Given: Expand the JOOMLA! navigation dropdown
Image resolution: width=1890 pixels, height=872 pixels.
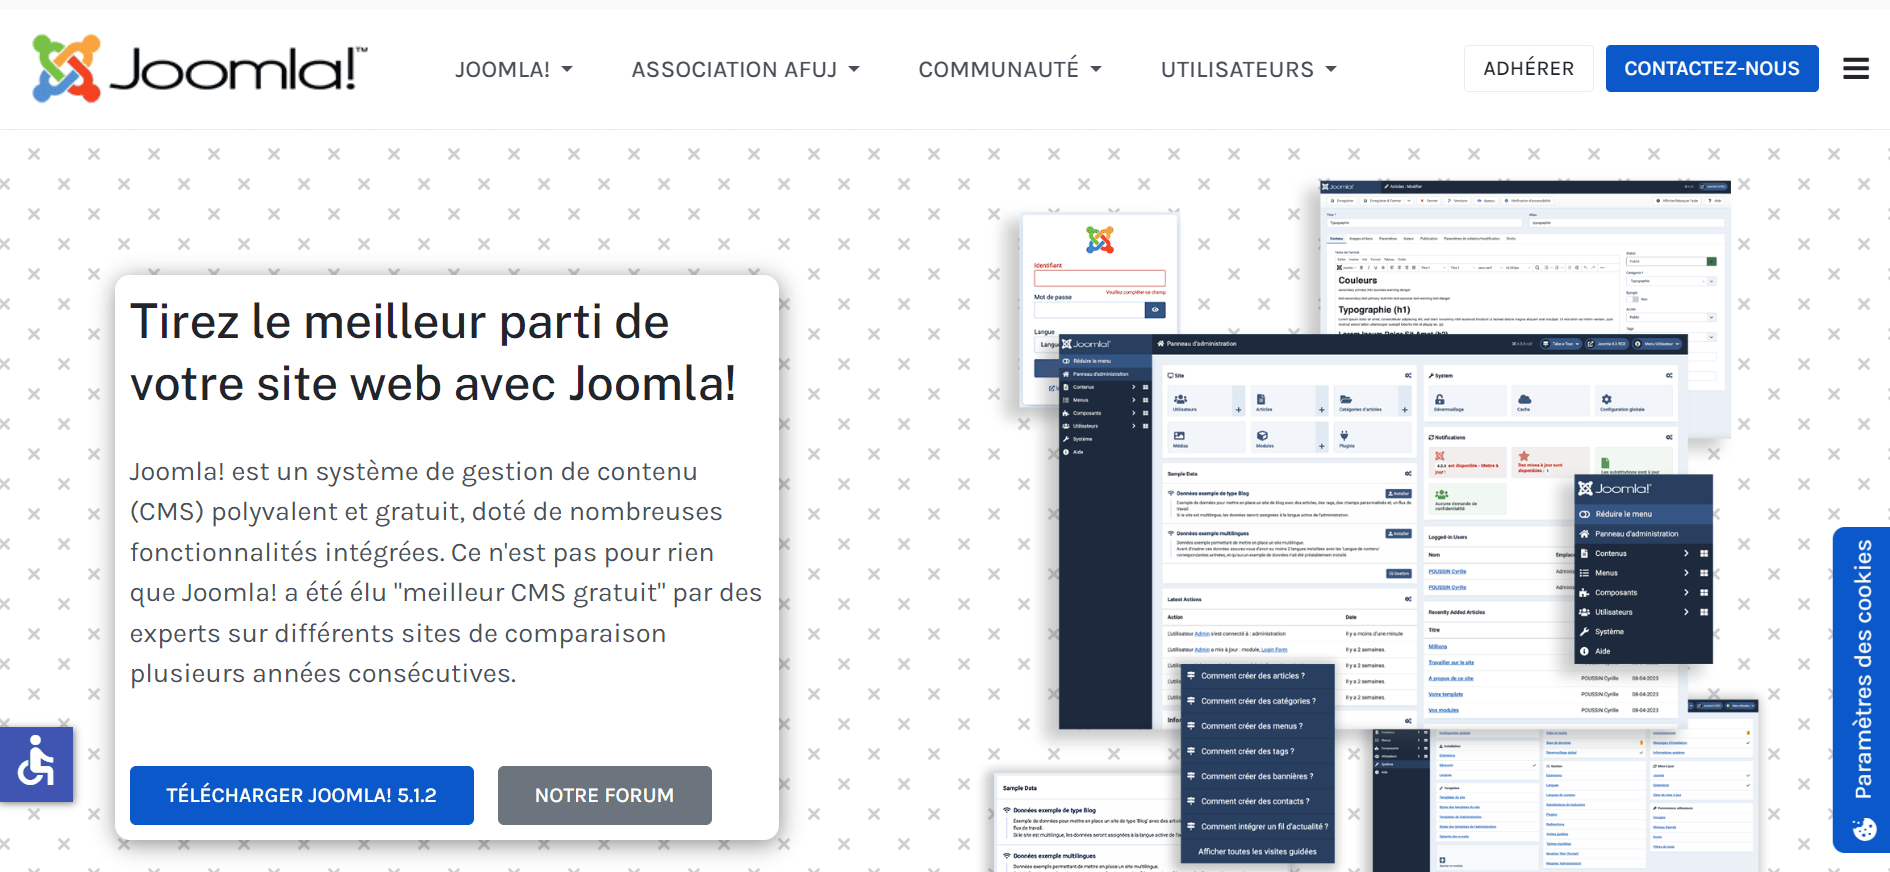Looking at the screenshot, I should [x=514, y=69].
